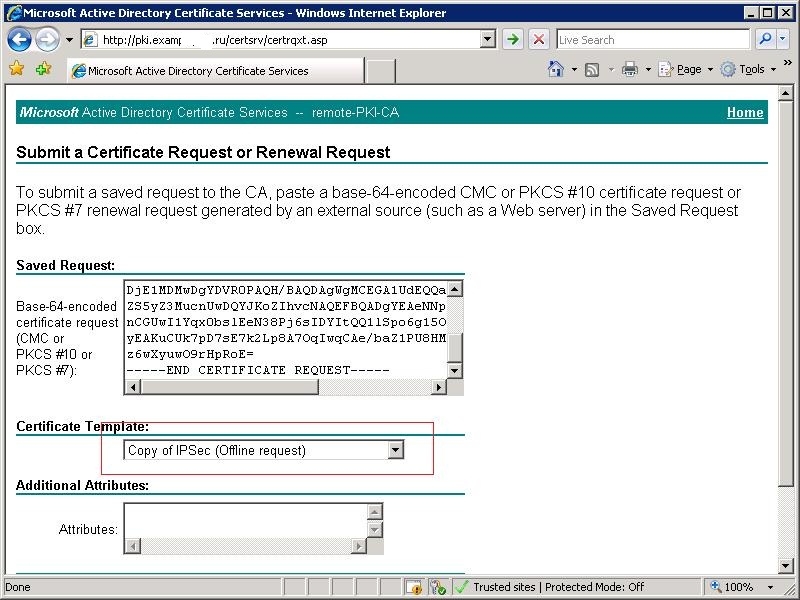Click the Home page house icon
The width and height of the screenshot is (800, 600).
(556, 69)
